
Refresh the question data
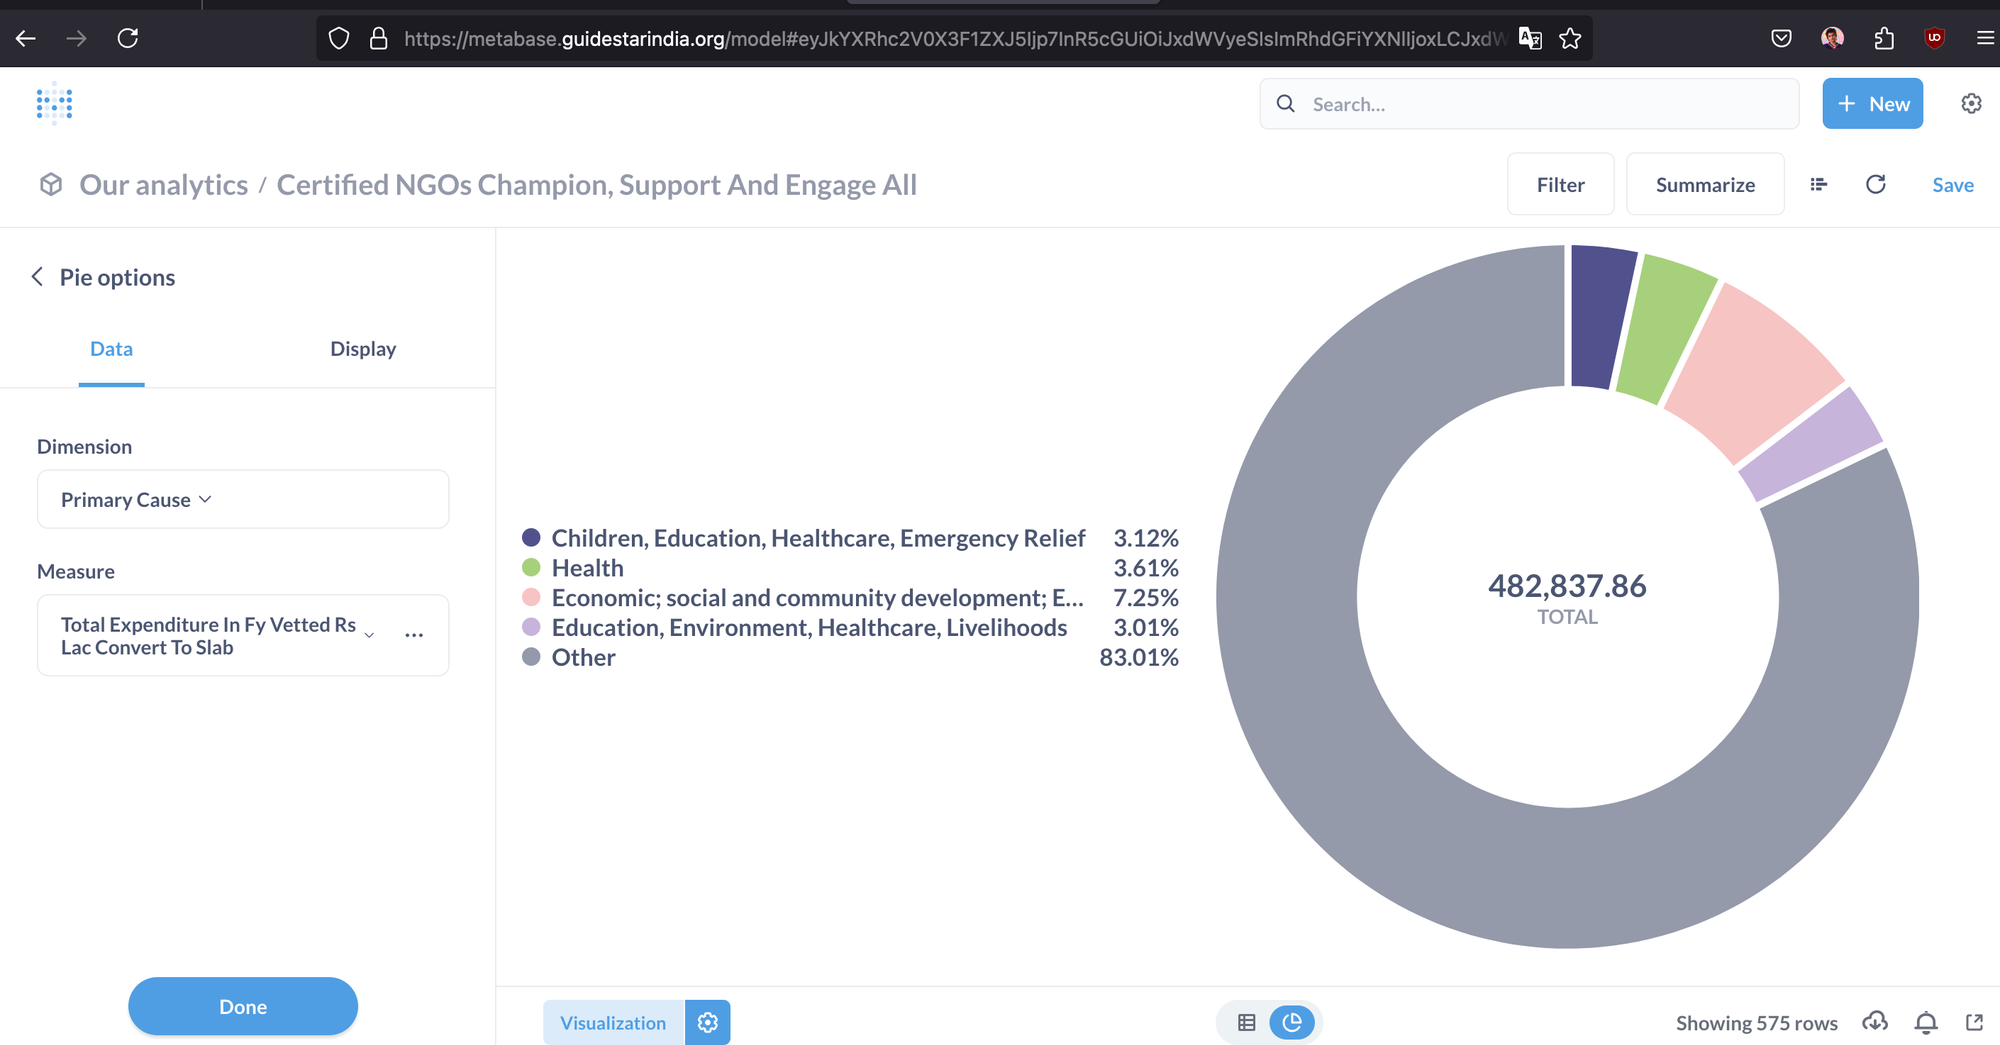[1876, 184]
